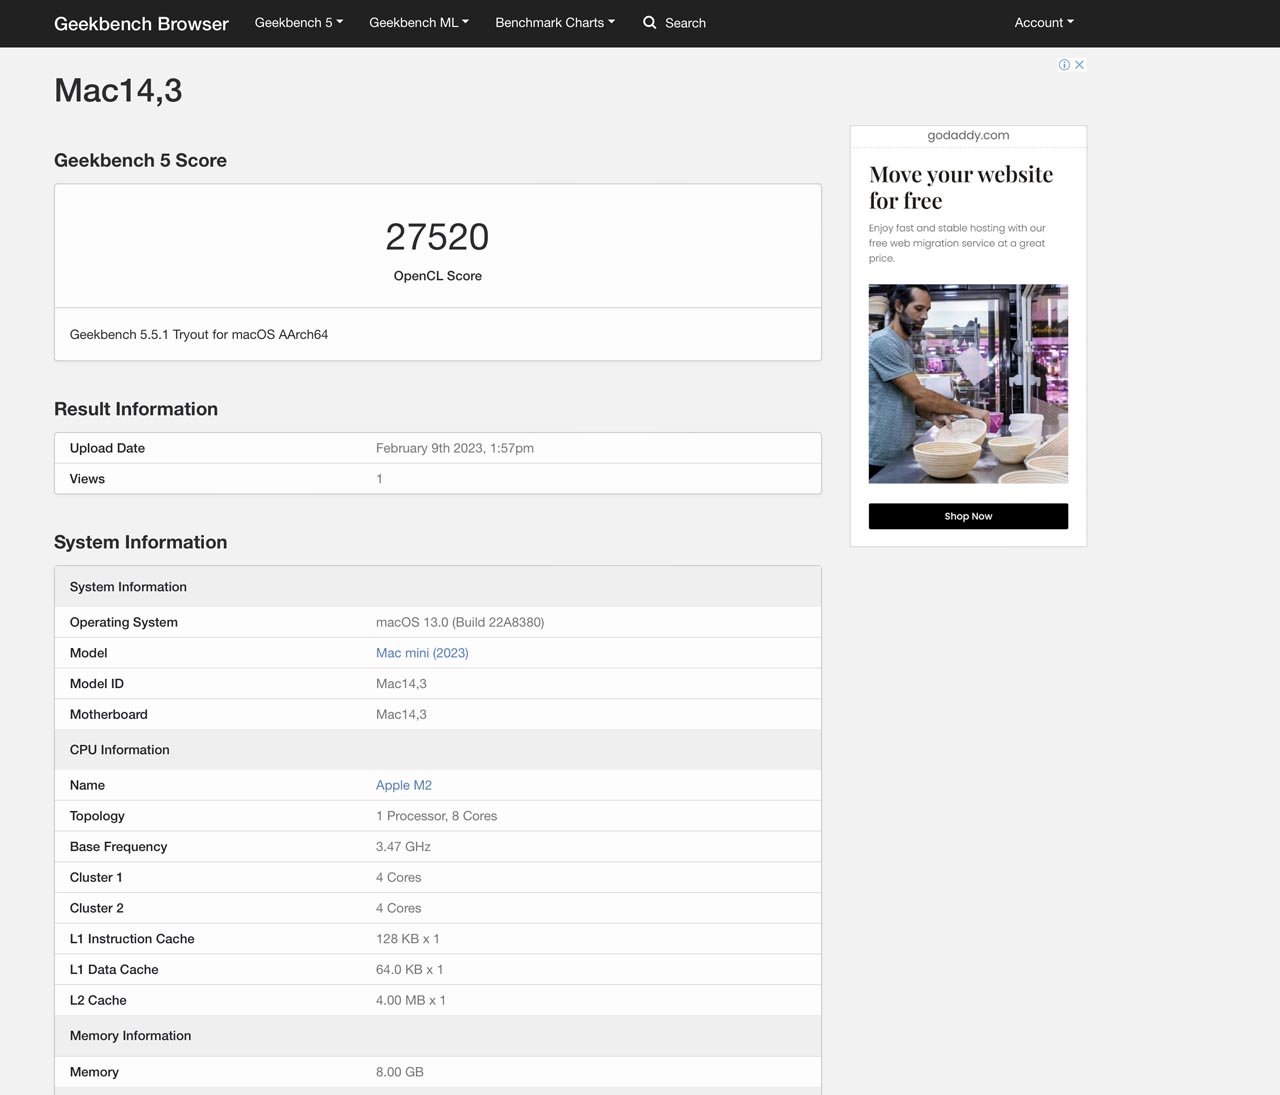This screenshot has width=1280, height=1095.
Task: Click the 'Views' row label
Action: 87,479
